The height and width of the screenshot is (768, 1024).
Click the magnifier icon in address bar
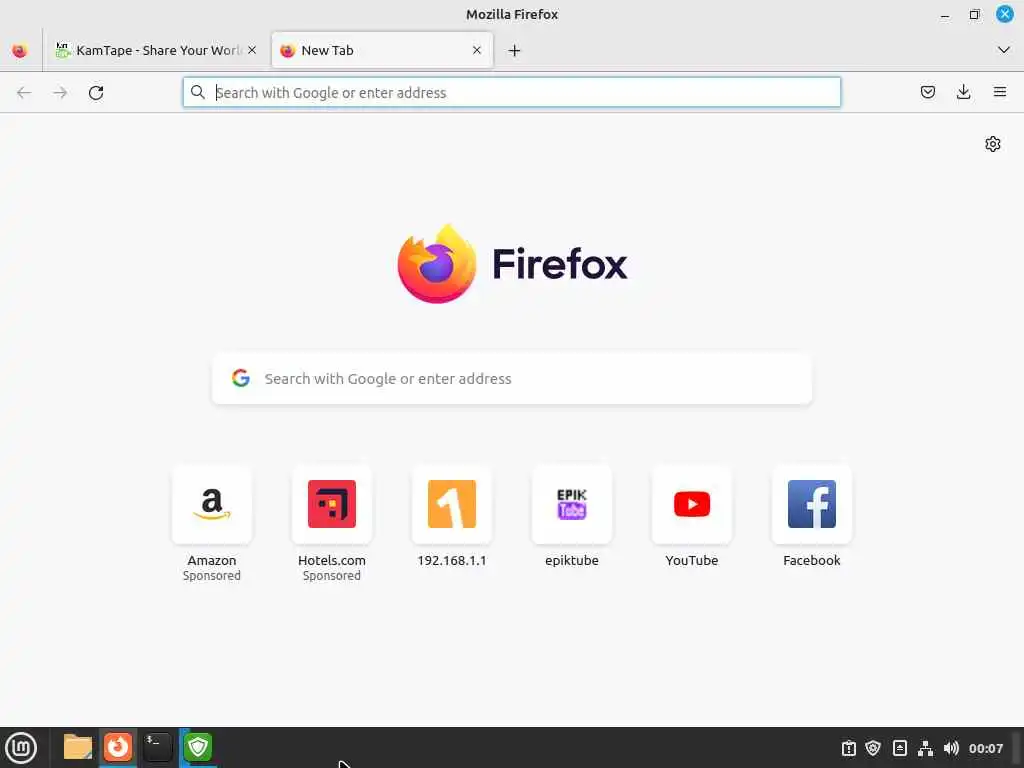[x=198, y=92]
